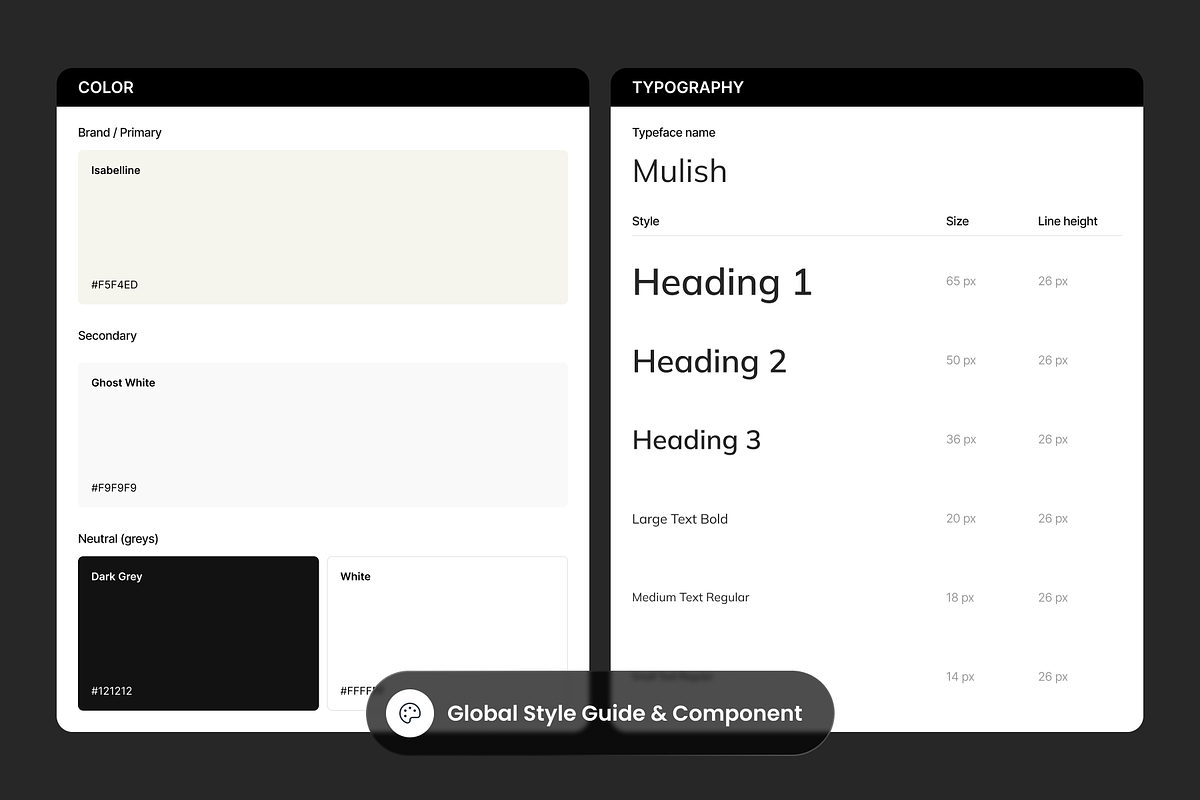Click the Mulish typeface name
Viewport: 1200px width, 800px height.
679,171
